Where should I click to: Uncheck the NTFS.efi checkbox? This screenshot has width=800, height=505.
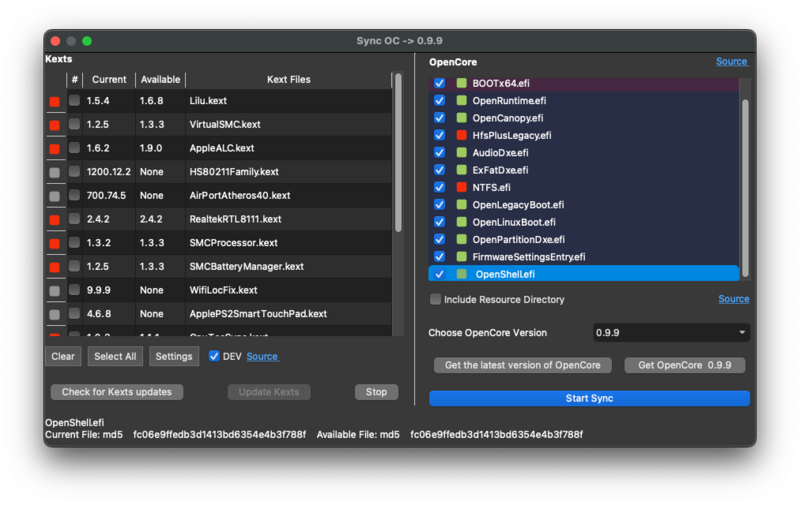click(x=439, y=187)
